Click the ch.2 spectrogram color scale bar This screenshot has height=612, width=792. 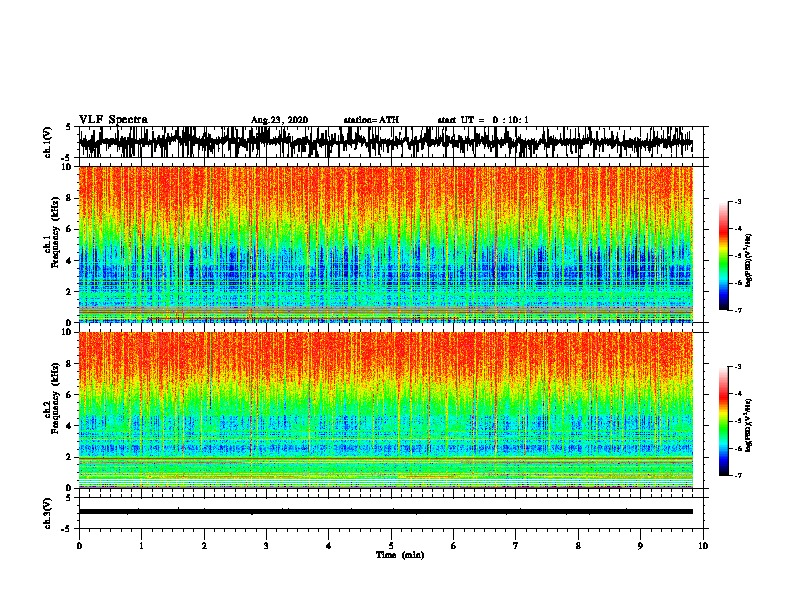pyautogui.click(x=724, y=421)
